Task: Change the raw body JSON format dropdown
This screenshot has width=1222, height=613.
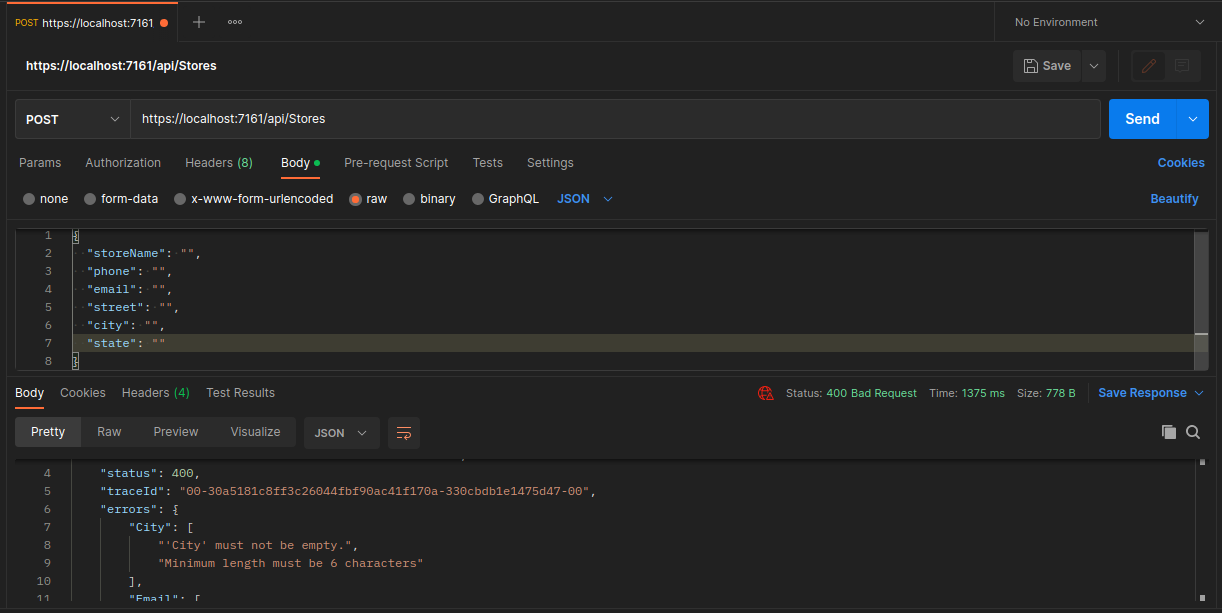Action: 585,199
